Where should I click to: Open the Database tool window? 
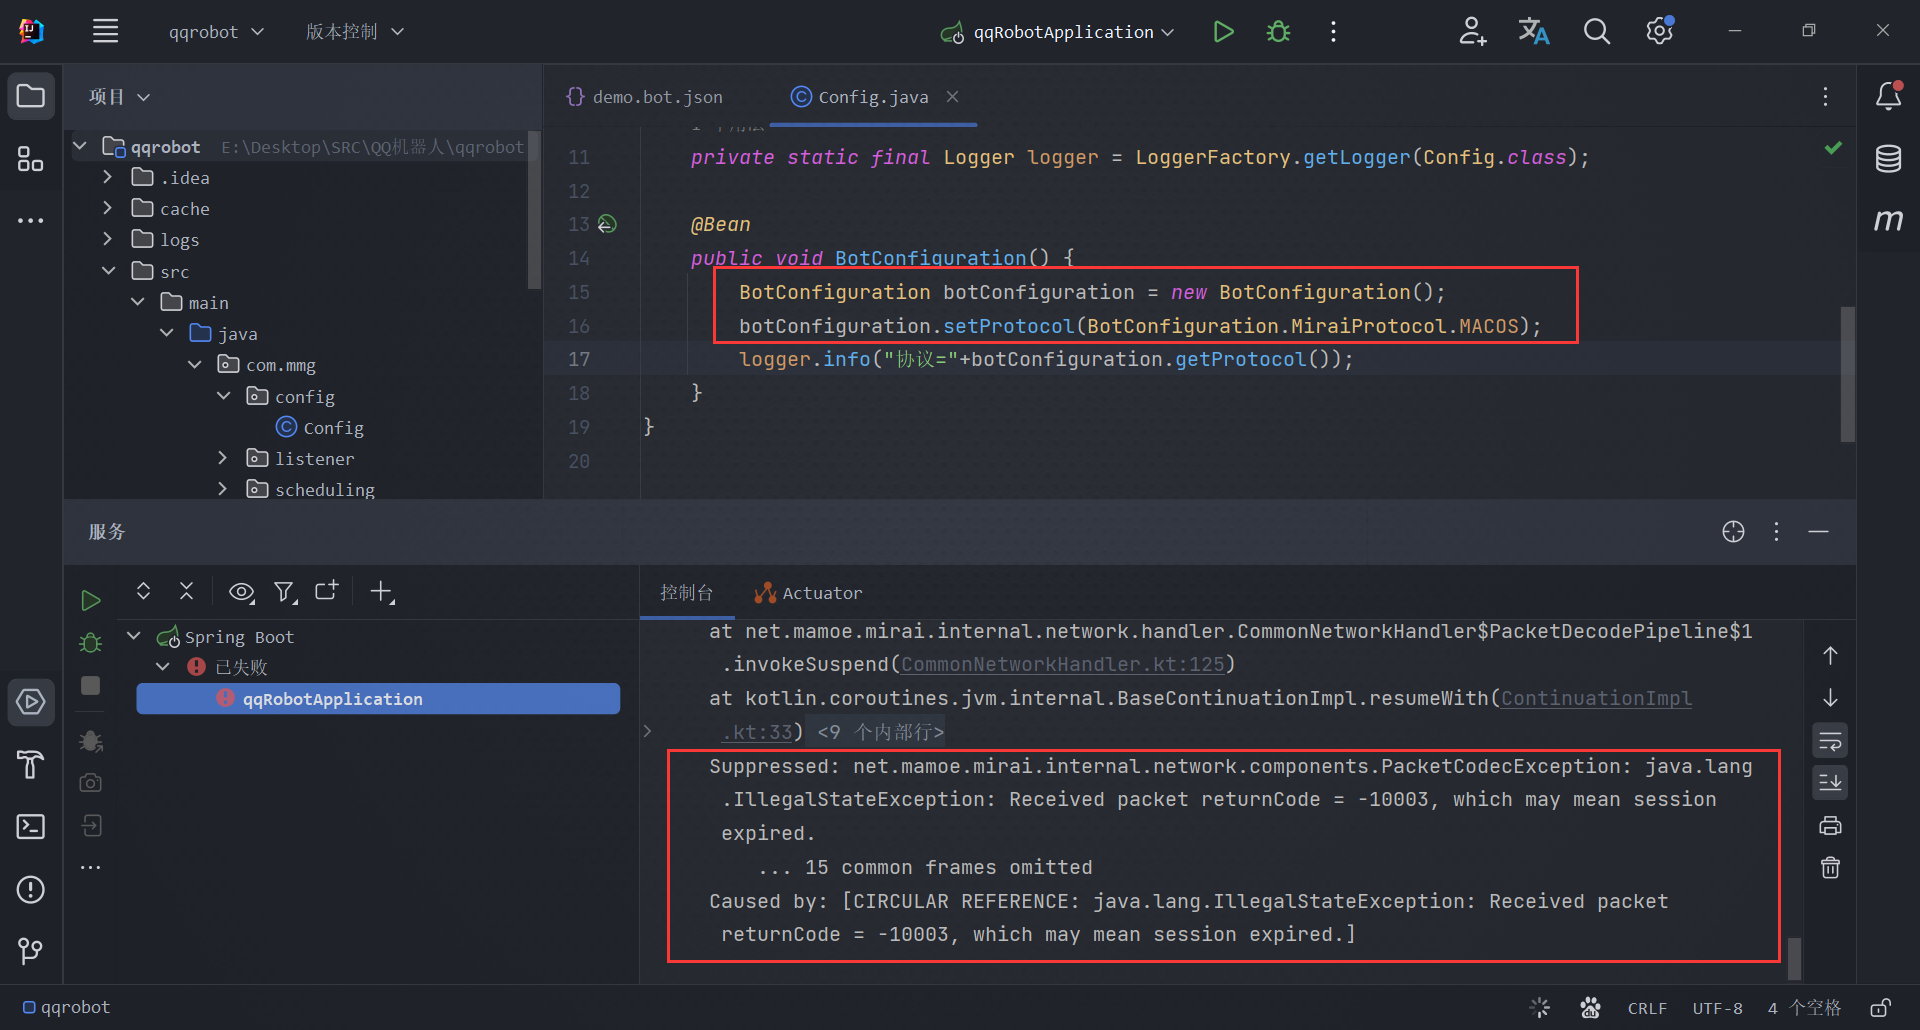[1888, 158]
